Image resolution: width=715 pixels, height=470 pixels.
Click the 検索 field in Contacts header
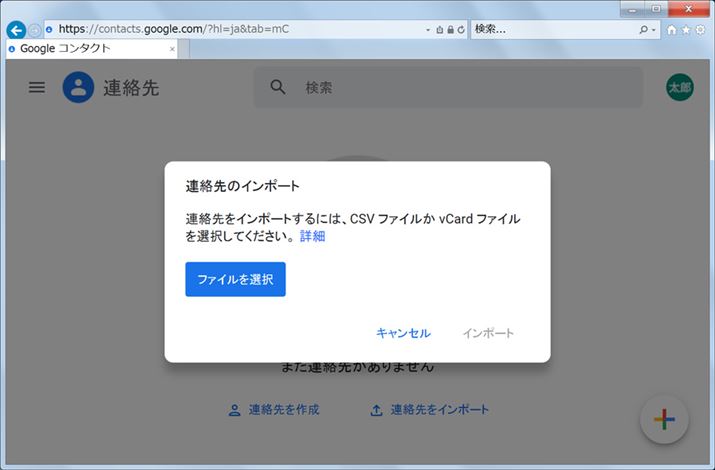click(x=460, y=88)
